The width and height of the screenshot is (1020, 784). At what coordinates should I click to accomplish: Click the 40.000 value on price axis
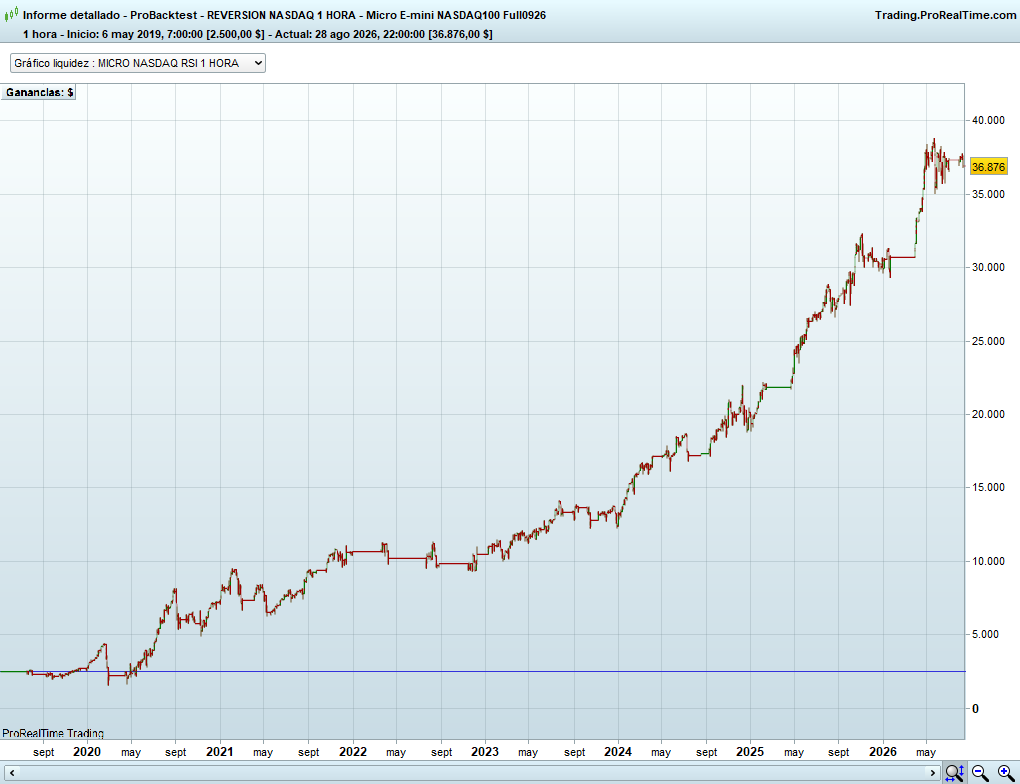click(988, 120)
